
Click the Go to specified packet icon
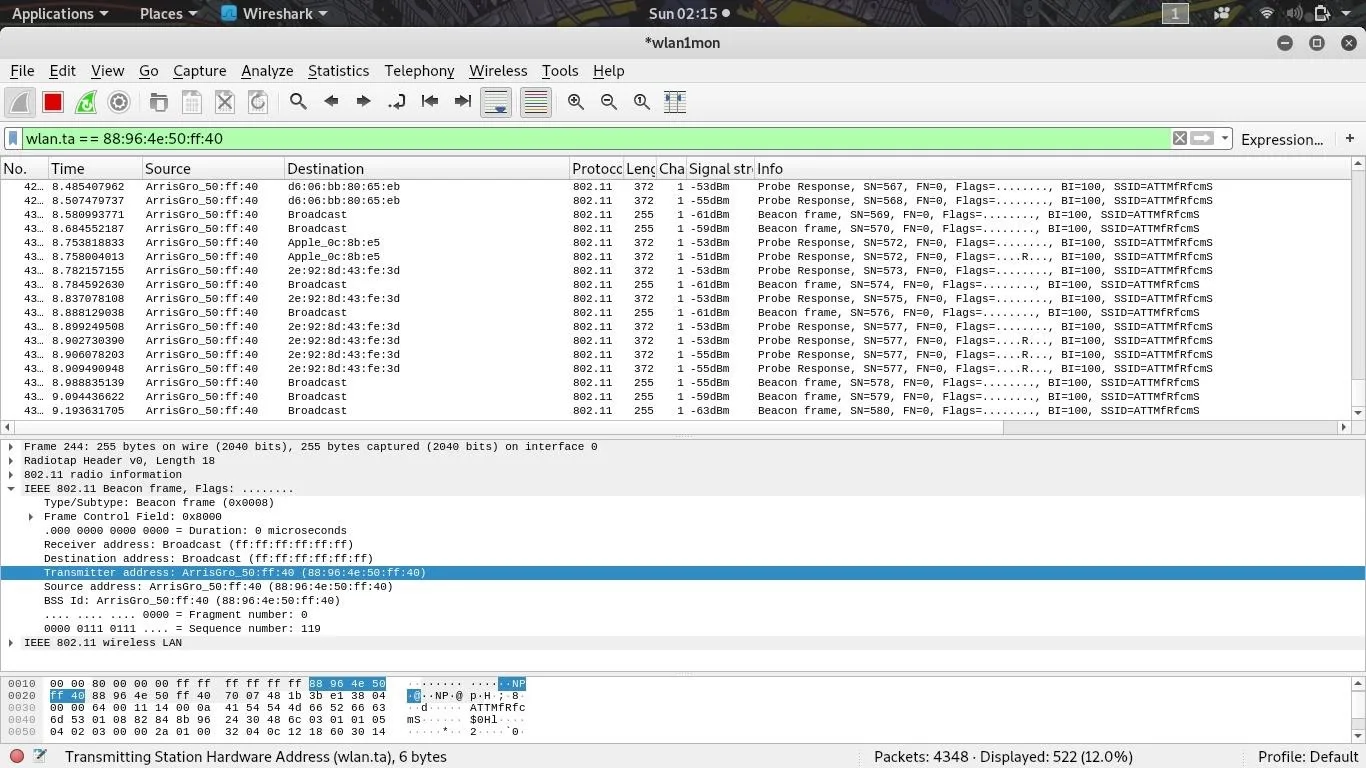pos(397,101)
